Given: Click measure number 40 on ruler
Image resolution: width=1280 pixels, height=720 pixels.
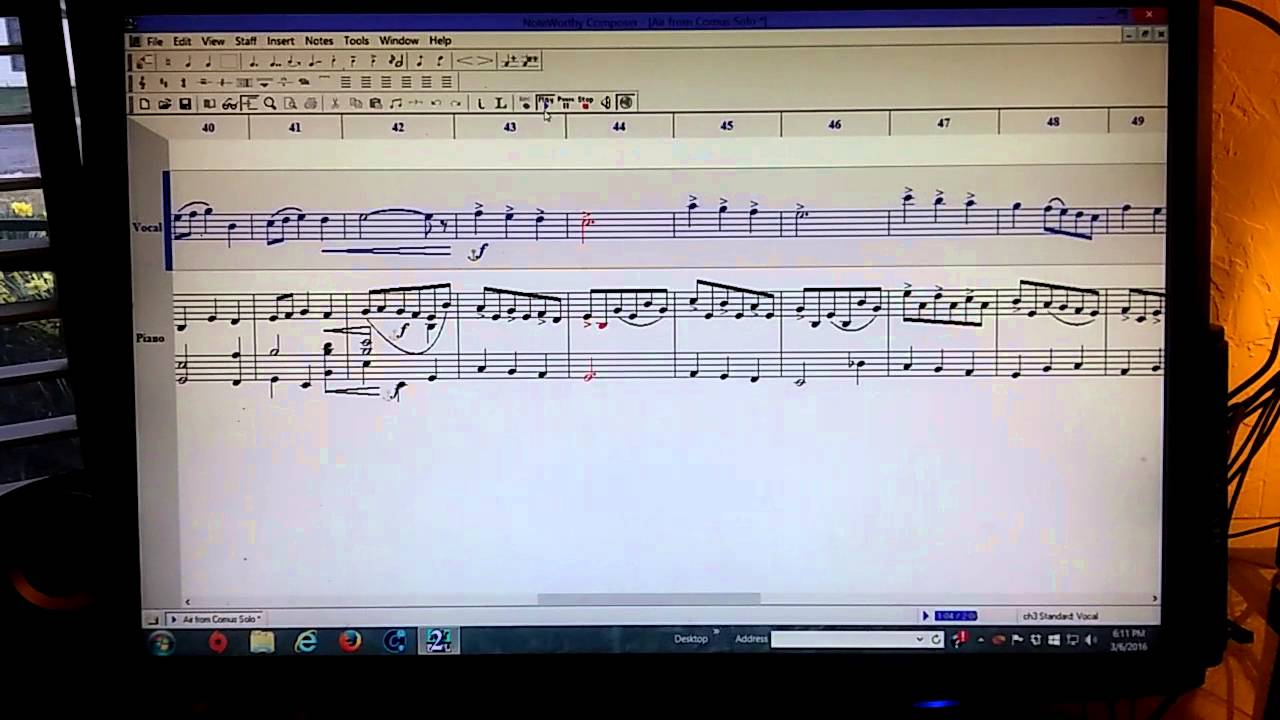Looking at the screenshot, I should click(x=208, y=128).
